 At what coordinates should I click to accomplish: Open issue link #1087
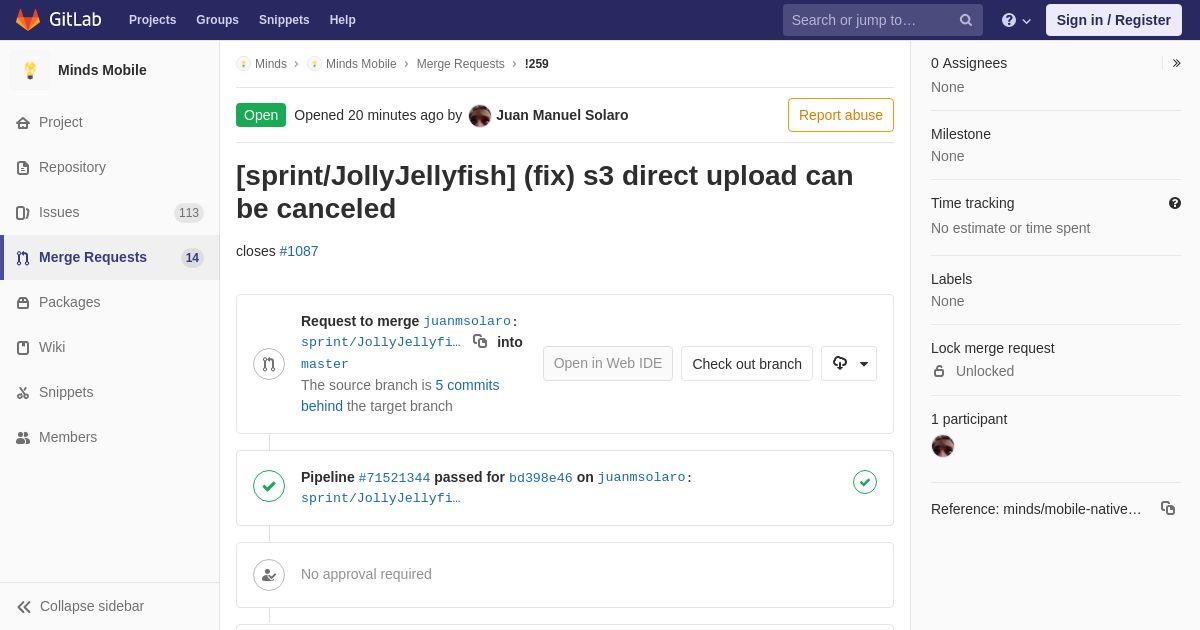coord(299,252)
